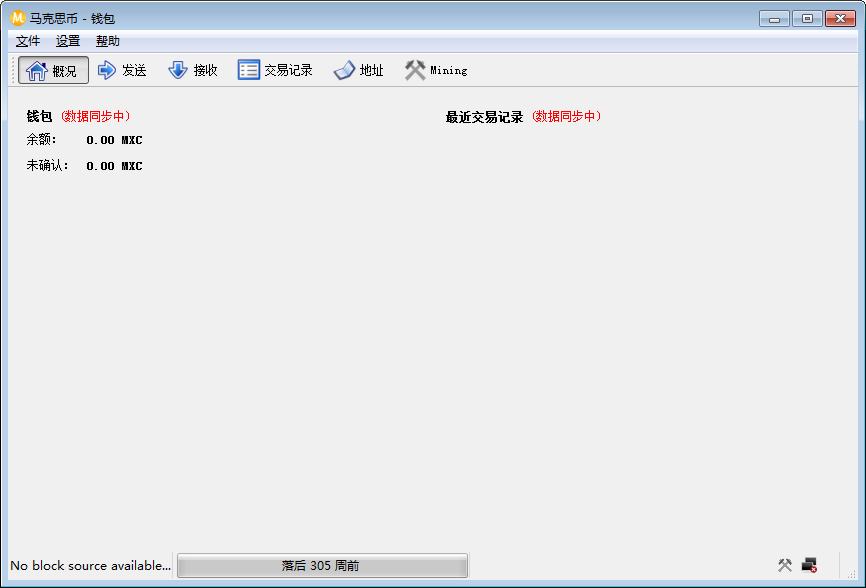The height and width of the screenshot is (588, 866).
Task: Open the 帮助 menu
Action: click(x=107, y=41)
